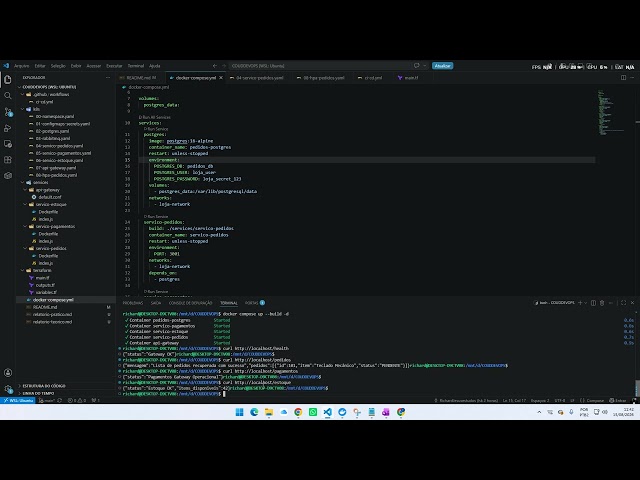The height and width of the screenshot is (480, 640).
Task: Open the Remote Explorer view
Action: (x=8, y=144)
